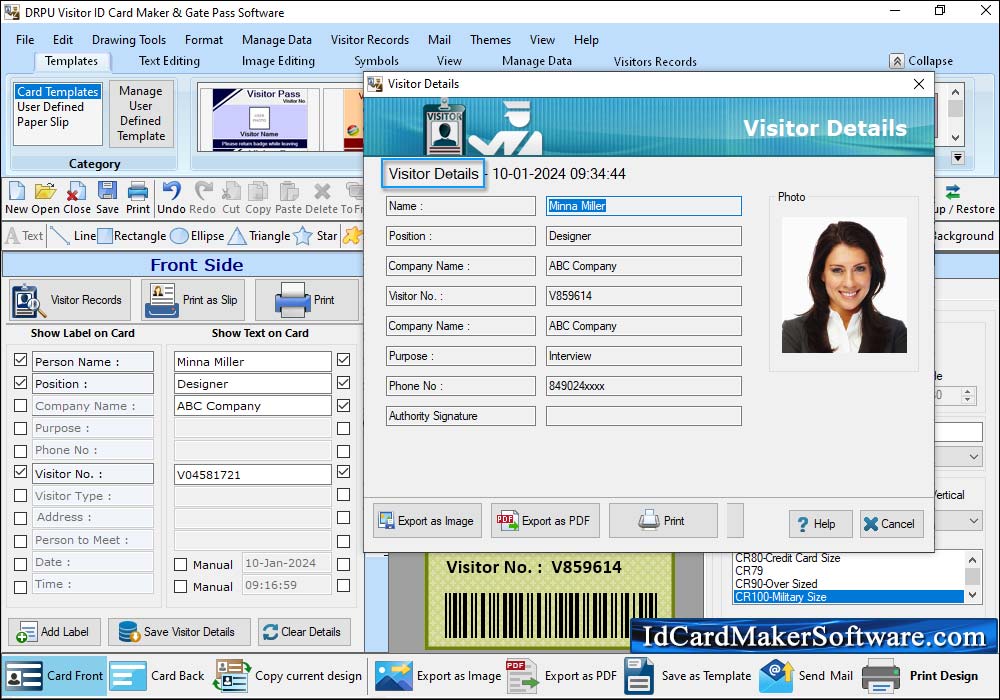Uncheck the Person Name label checkbox
Screen dimensions: 1000x700
(20, 360)
